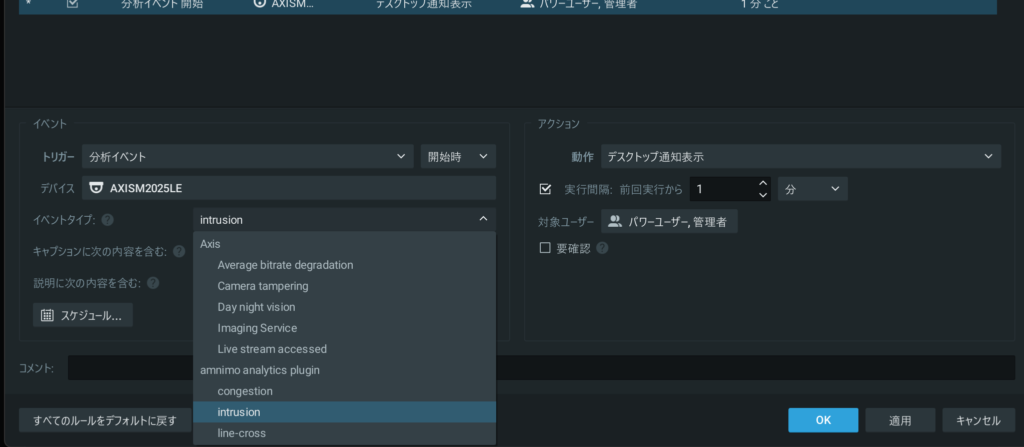
Task: Click the help icon beside イベントタイプ
Action: 107,220
